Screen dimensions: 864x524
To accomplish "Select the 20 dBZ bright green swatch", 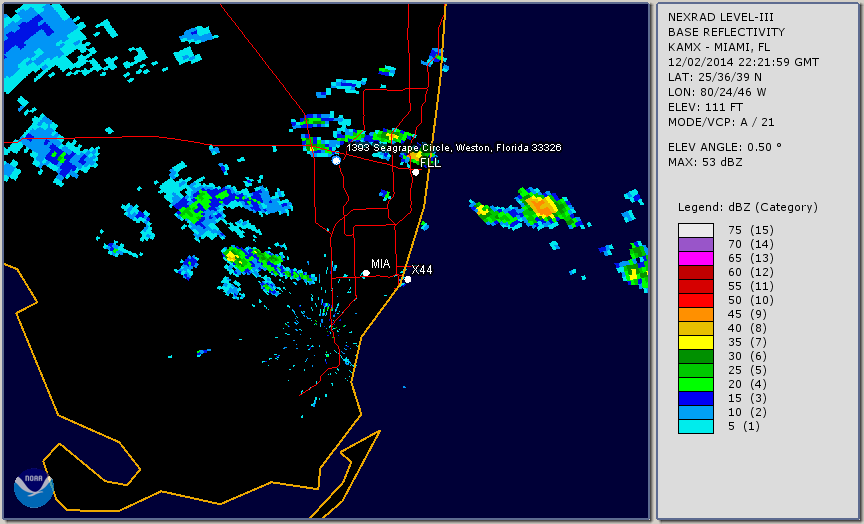I will pyautogui.click(x=696, y=385).
